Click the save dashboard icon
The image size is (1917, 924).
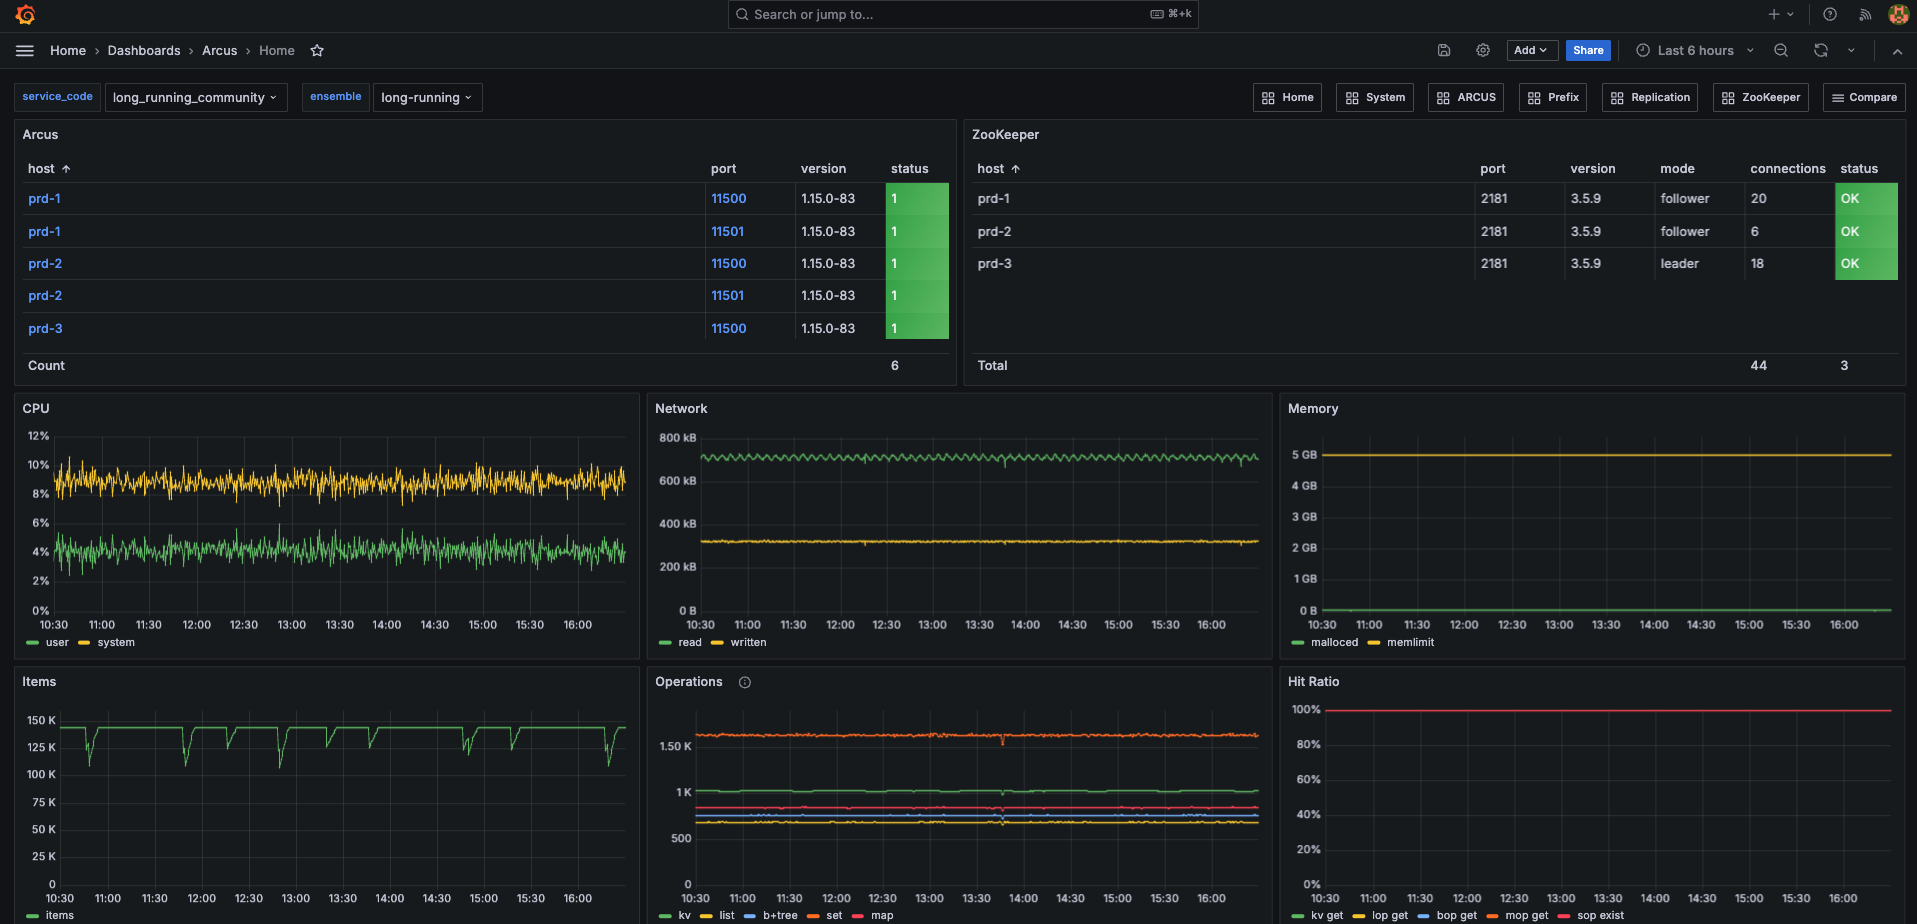point(1444,51)
